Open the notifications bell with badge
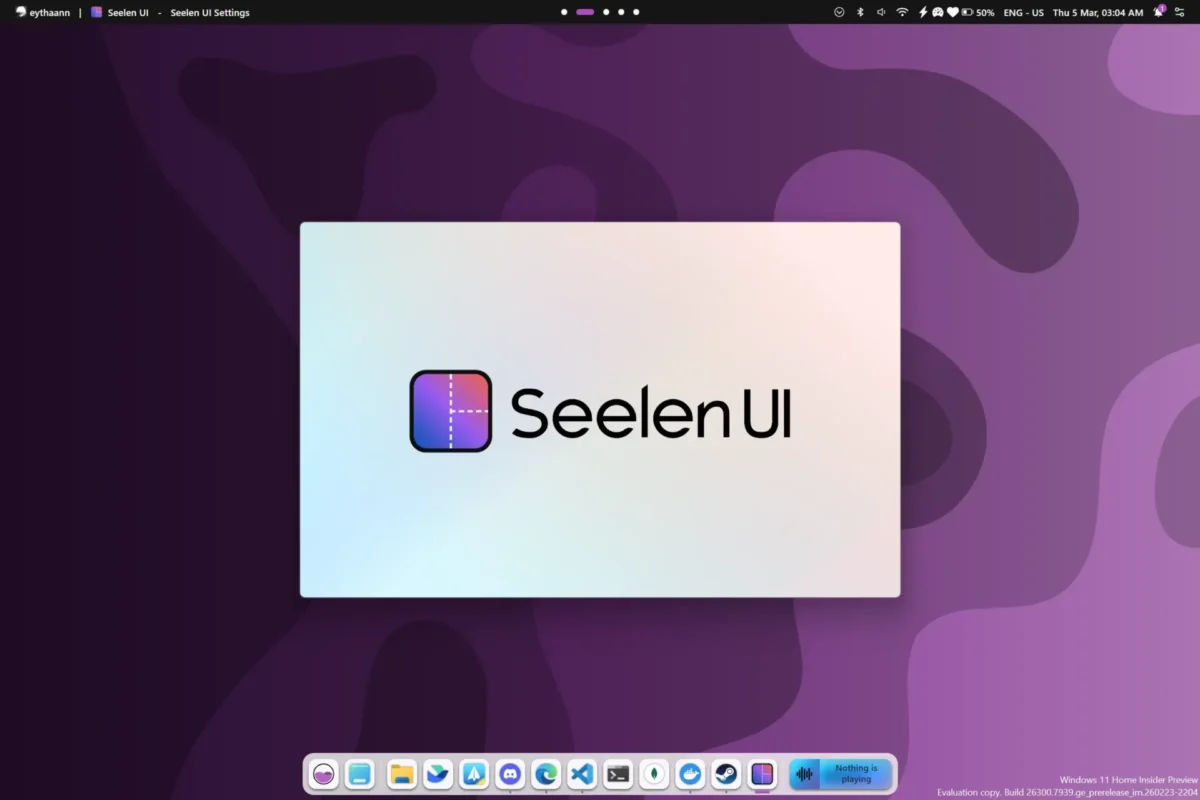1200x800 pixels. pyautogui.click(x=1159, y=11)
